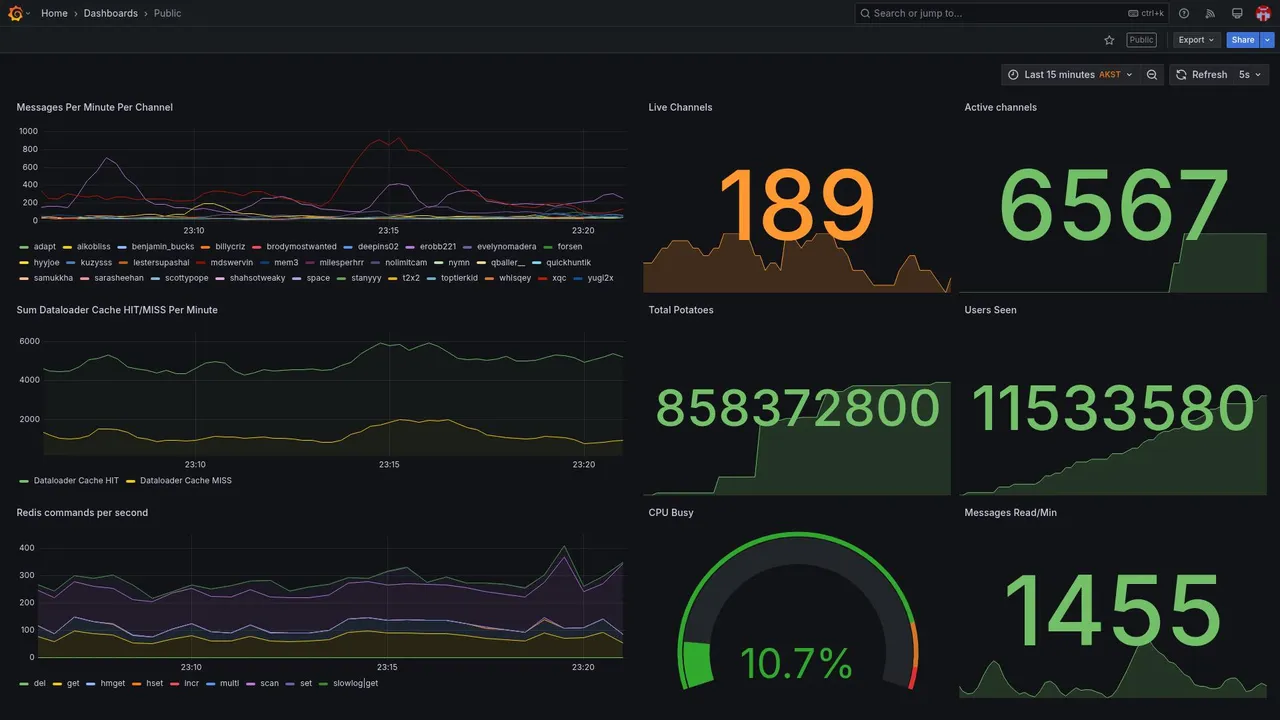Click the monitor icon in top bar
The image size is (1280, 720).
point(1237,13)
